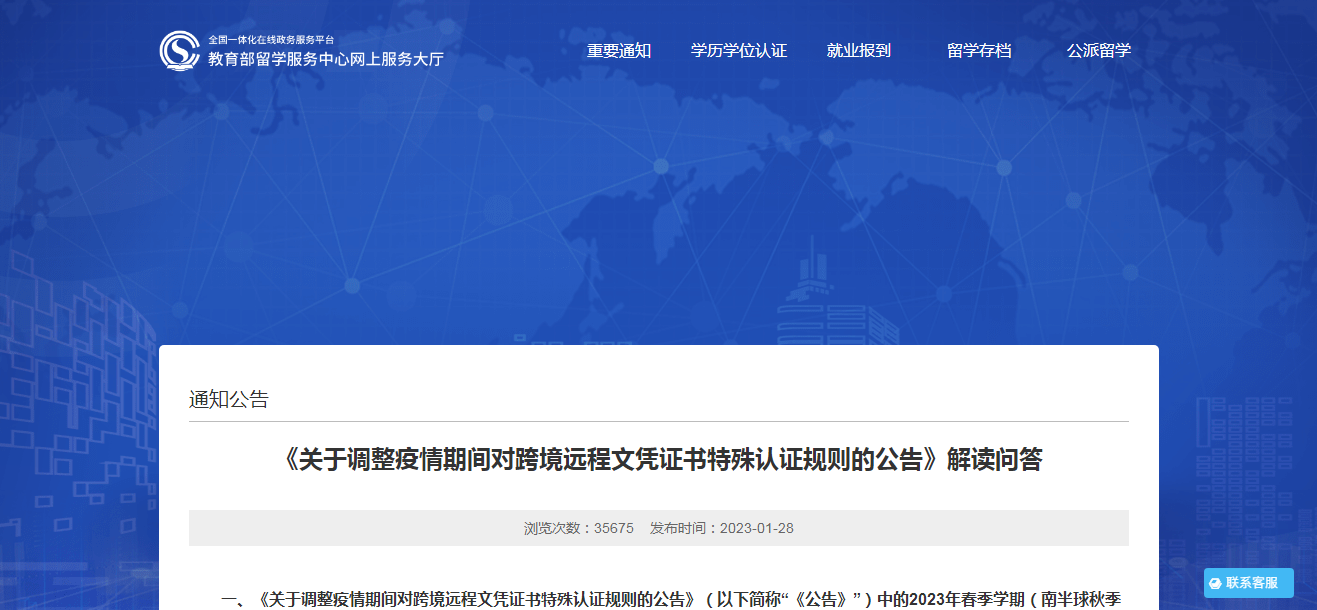This screenshot has width=1317, height=610.
Task: Click the first paragraph starting with 一、
Action: tap(670, 600)
